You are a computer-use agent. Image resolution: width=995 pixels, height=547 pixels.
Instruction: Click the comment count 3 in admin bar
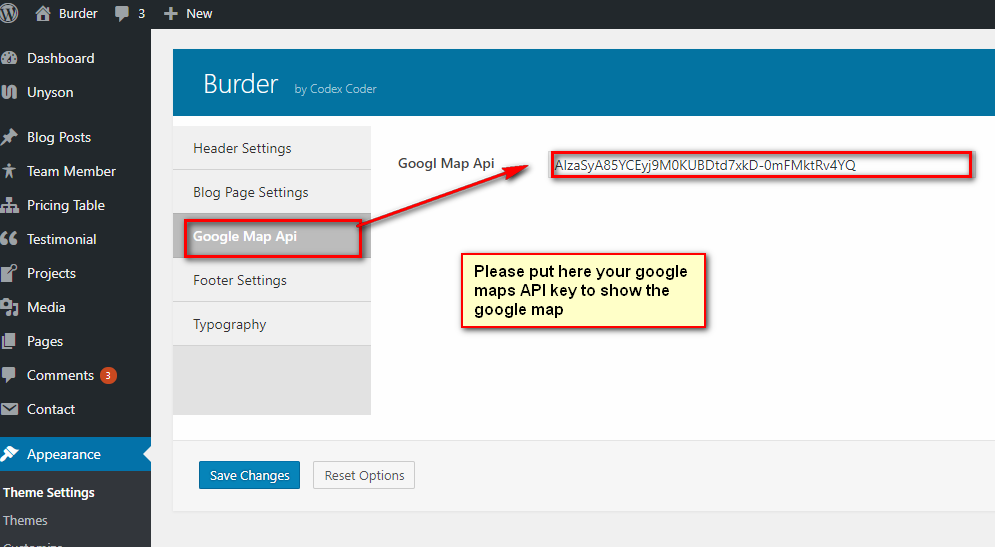[142, 13]
